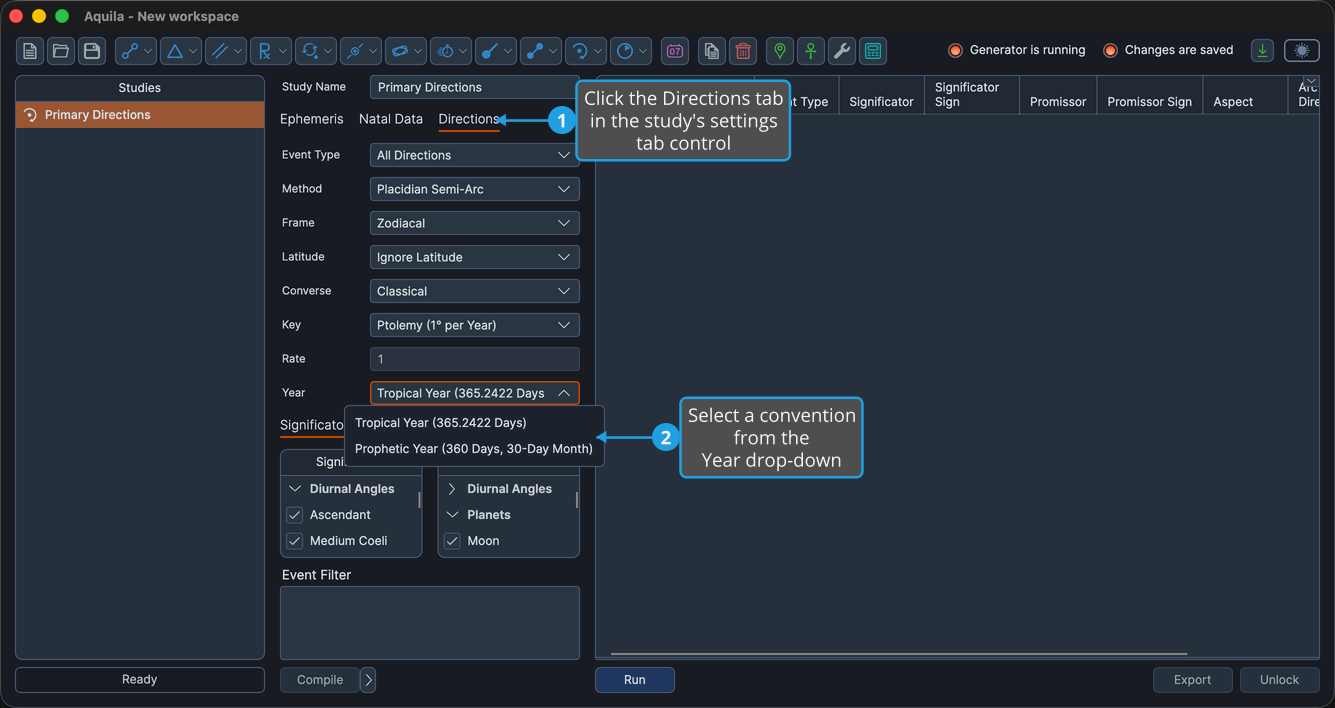Viewport: 1335px width, 708px height.
Task: Open the Converse dropdown showing Classical
Action: [475, 291]
